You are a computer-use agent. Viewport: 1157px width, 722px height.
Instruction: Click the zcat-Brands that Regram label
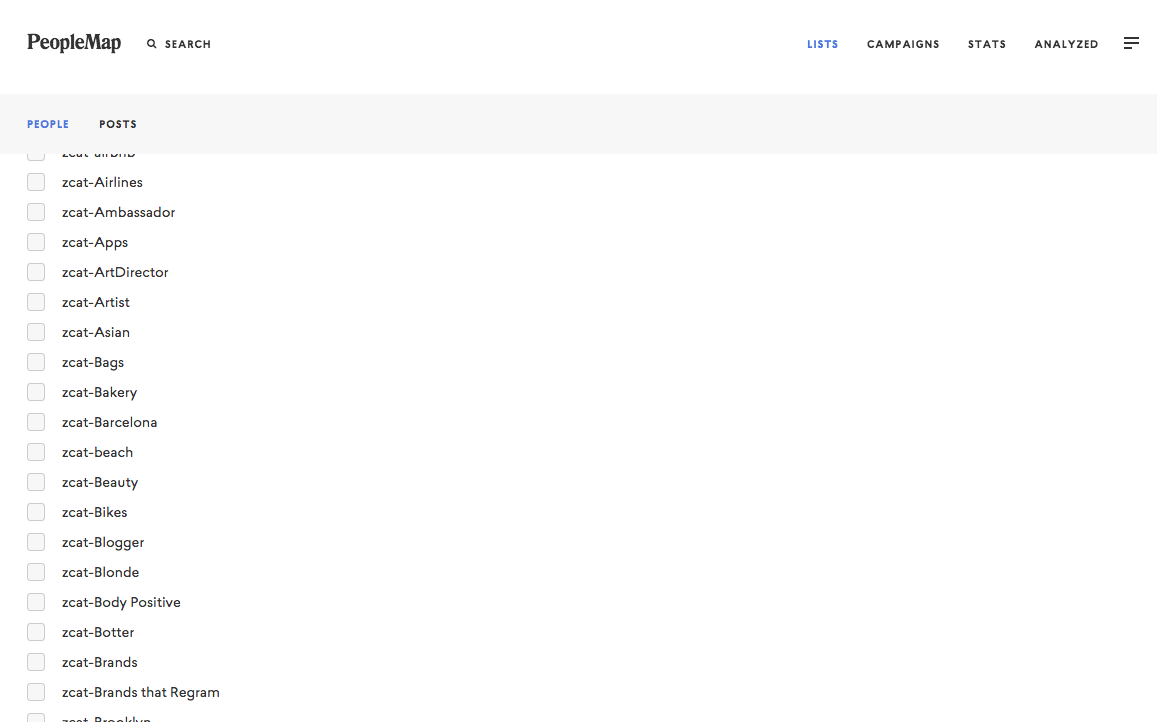point(141,693)
